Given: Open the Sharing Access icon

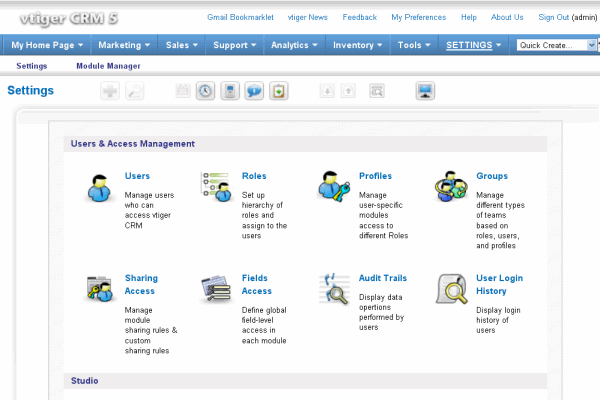Looking at the screenshot, I should point(100,289).
